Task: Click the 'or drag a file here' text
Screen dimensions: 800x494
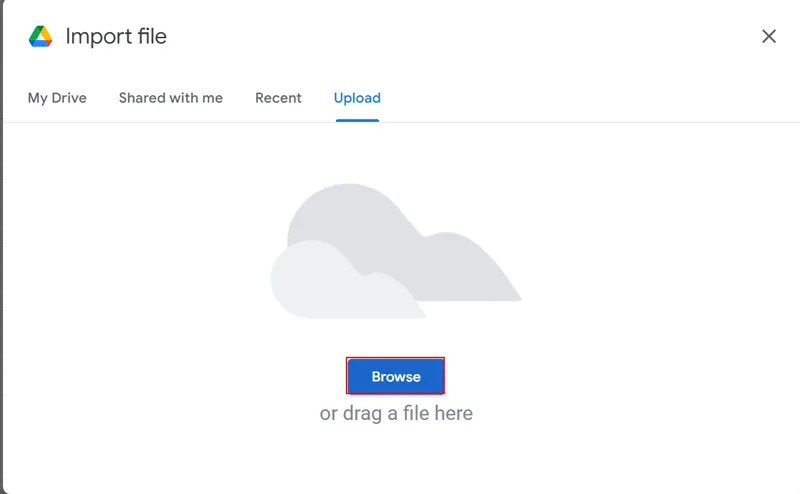Action: 396,413
